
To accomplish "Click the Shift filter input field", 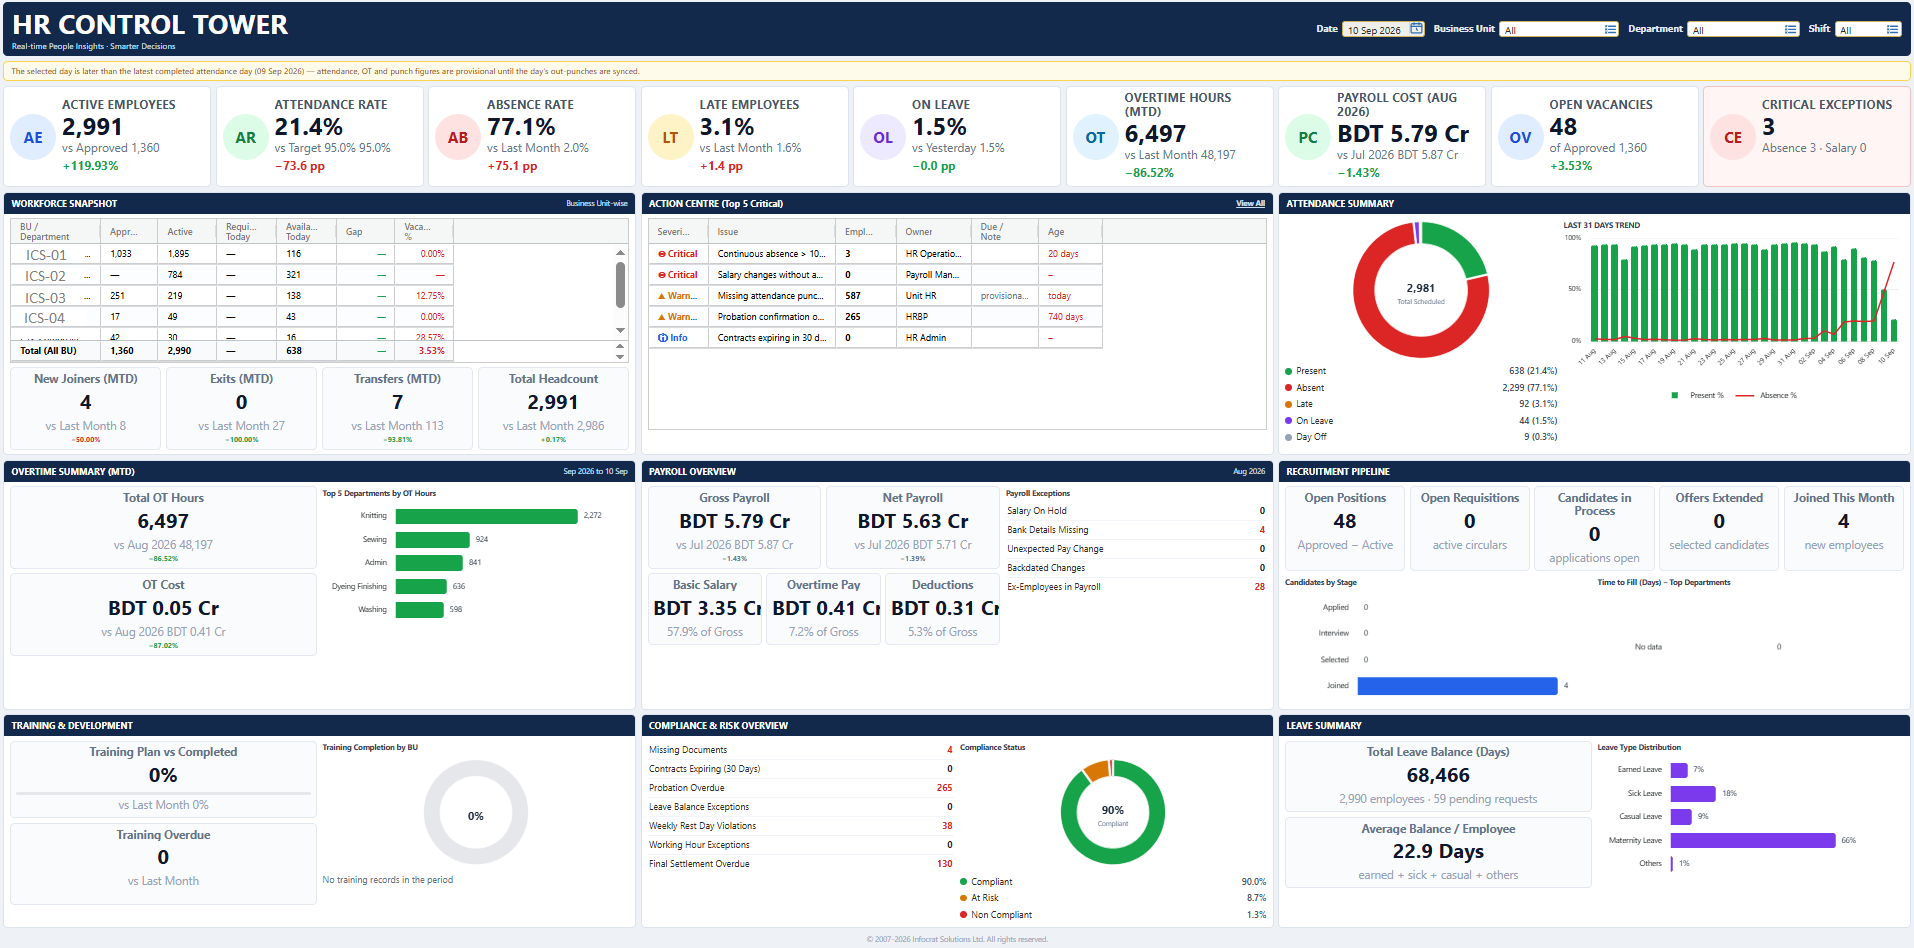I will coord(1868,29).
